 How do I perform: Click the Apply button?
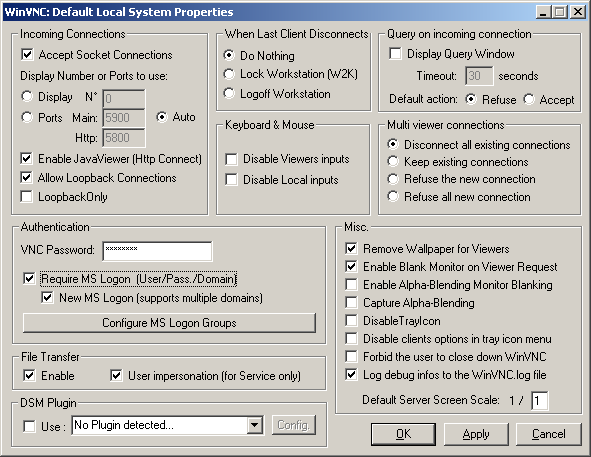(476, 434)
